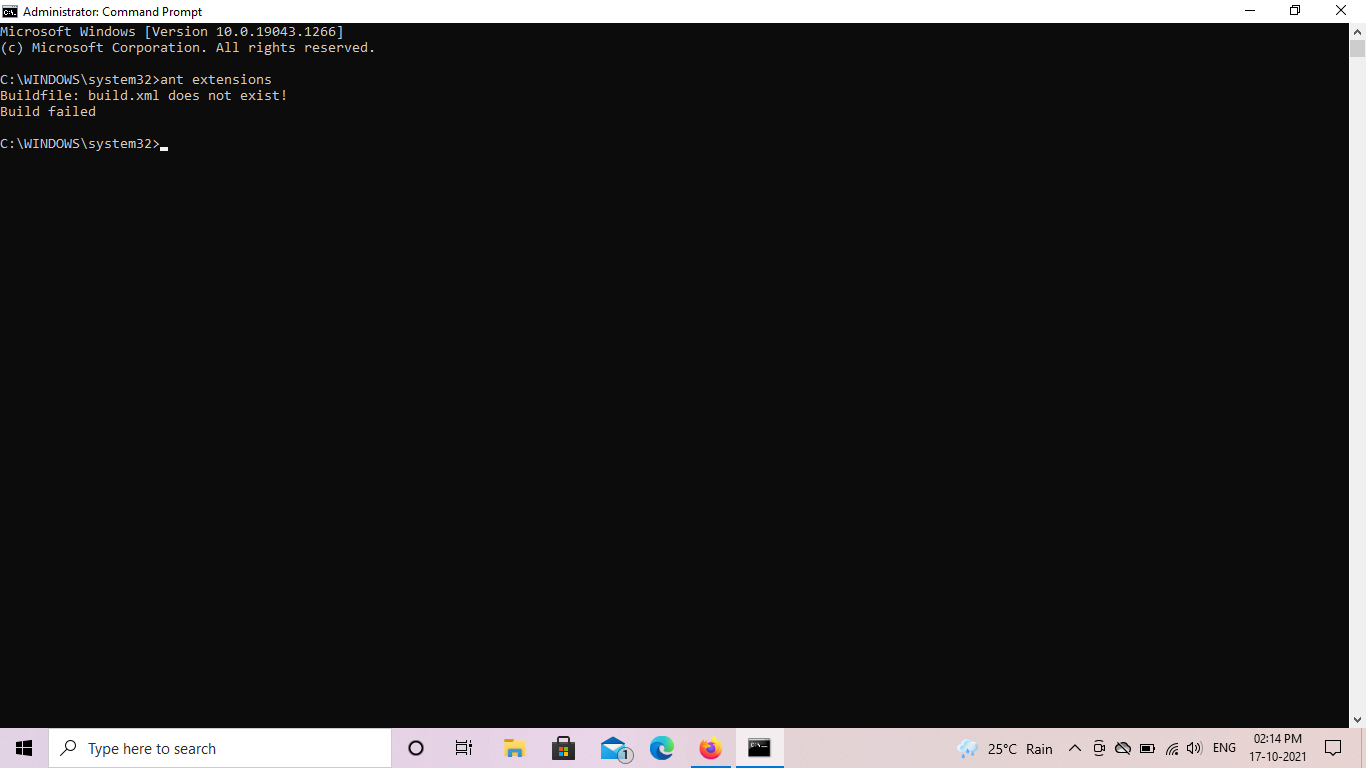Open the weather widget showing 25°C Rain
1366x768 pixels.
point(1005,748)
